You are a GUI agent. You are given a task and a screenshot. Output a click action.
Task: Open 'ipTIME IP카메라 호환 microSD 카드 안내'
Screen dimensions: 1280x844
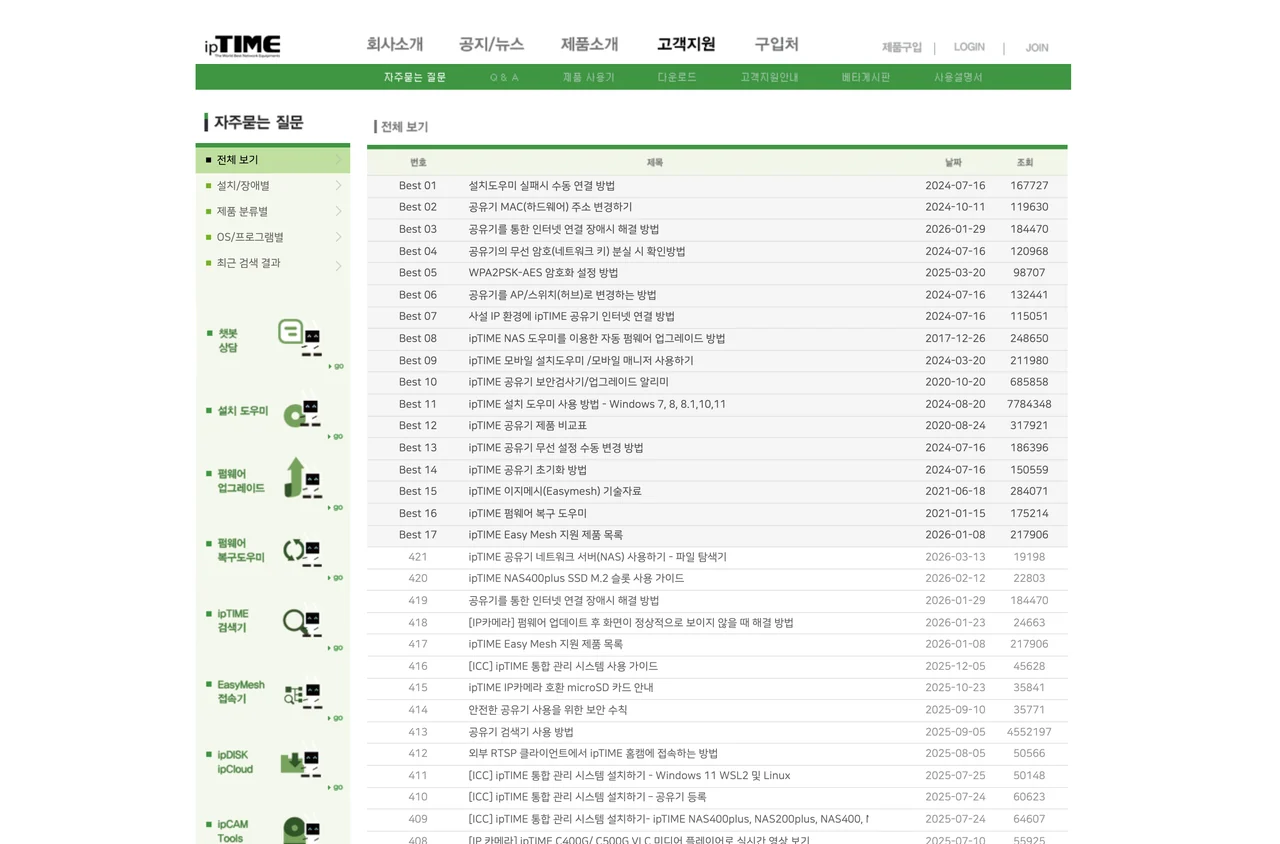(561, 688)
